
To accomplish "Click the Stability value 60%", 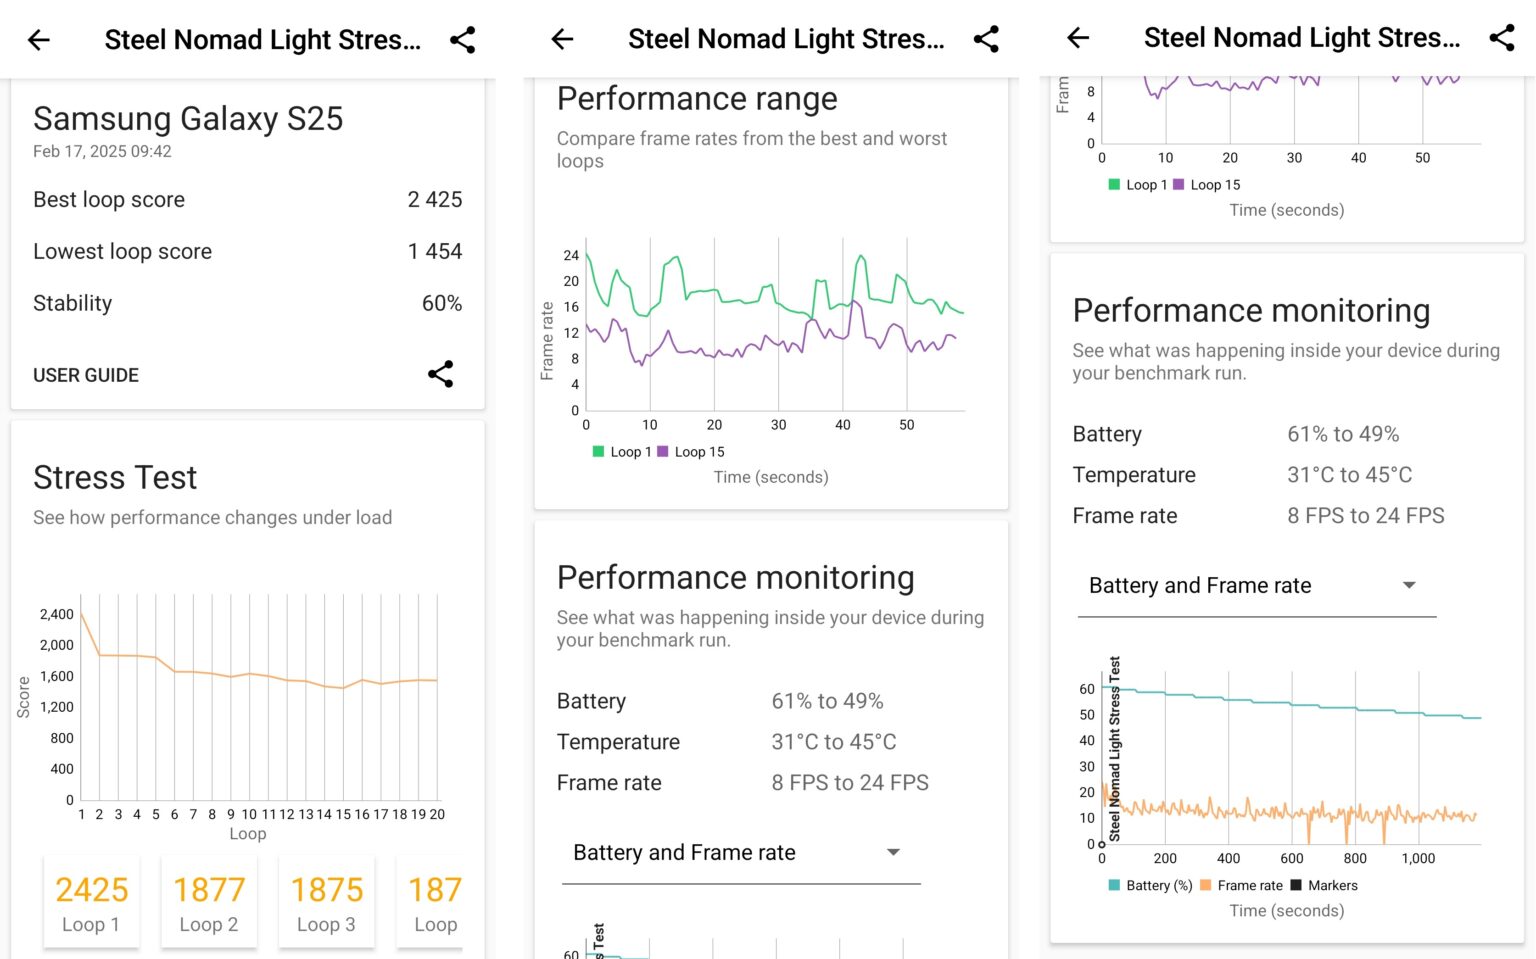I will click(442, 303).
